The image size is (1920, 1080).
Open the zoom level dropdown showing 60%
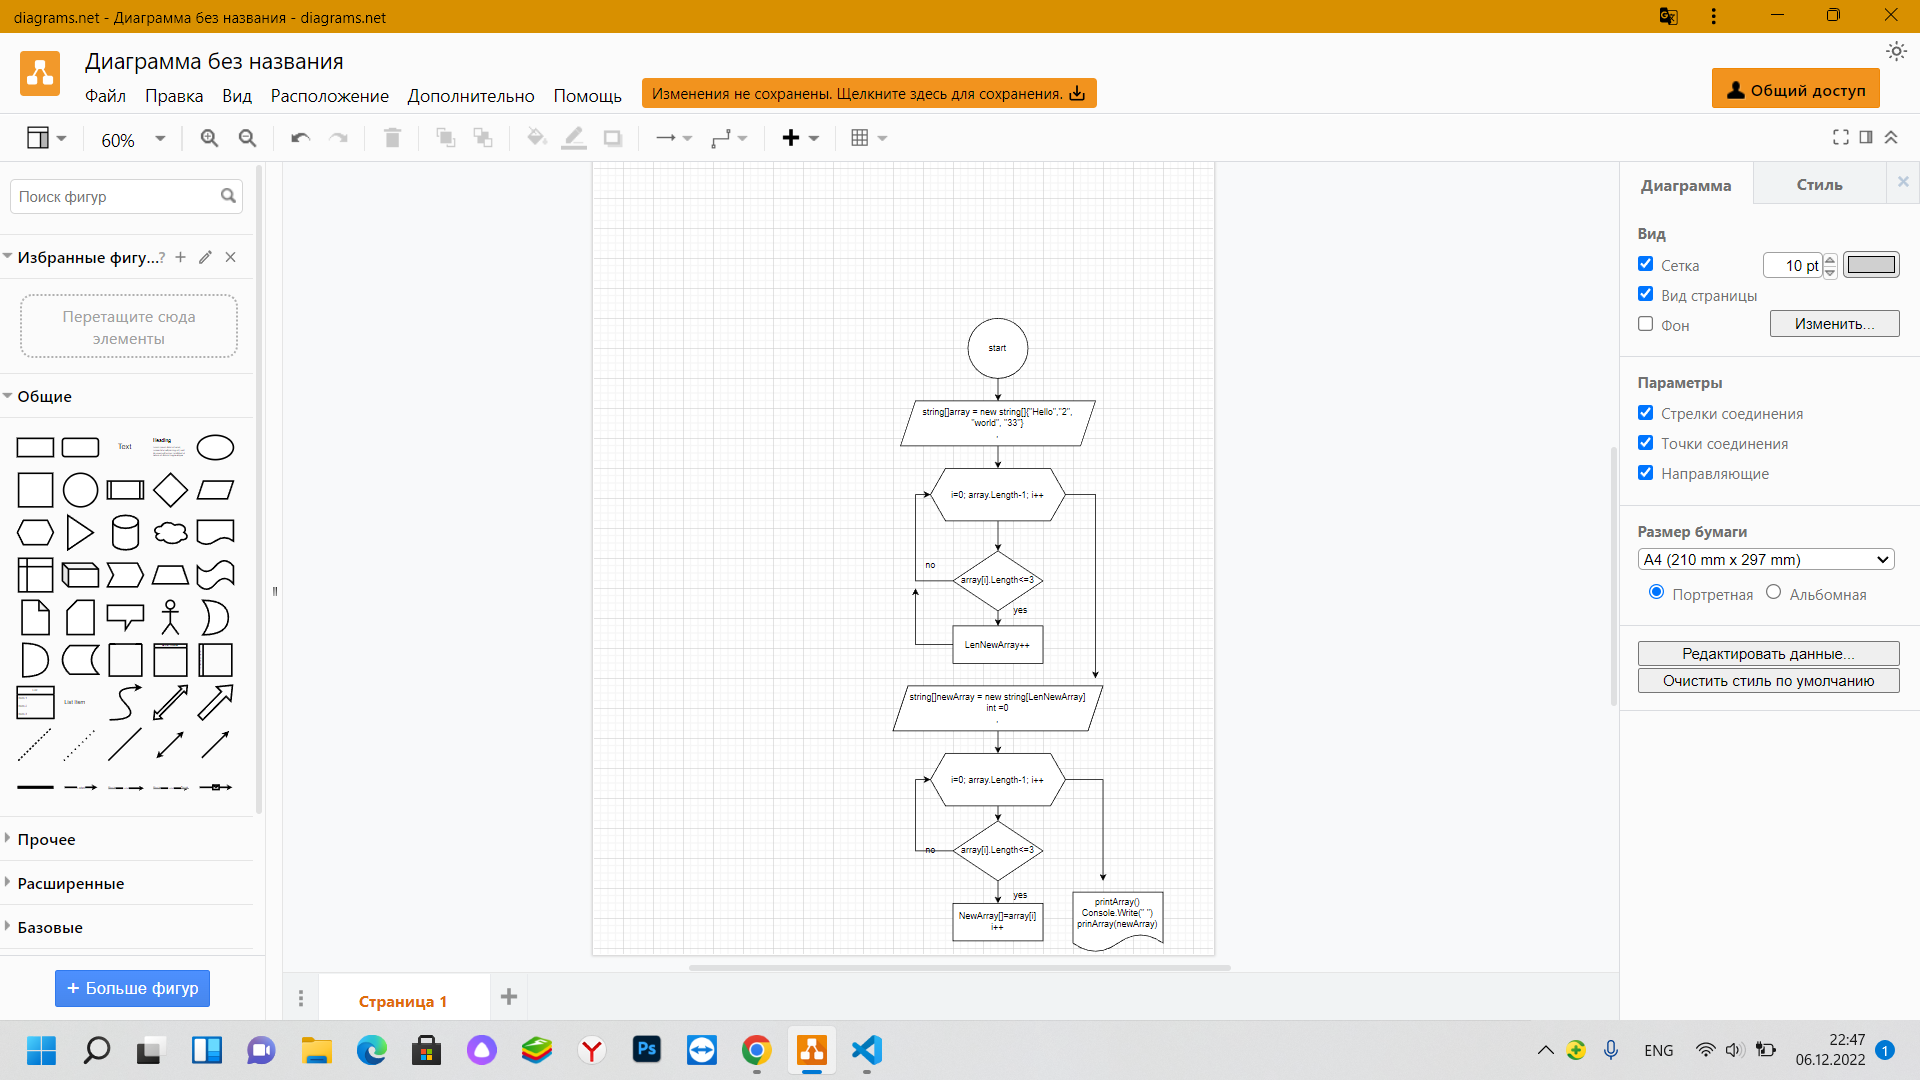tap(130, 140)
